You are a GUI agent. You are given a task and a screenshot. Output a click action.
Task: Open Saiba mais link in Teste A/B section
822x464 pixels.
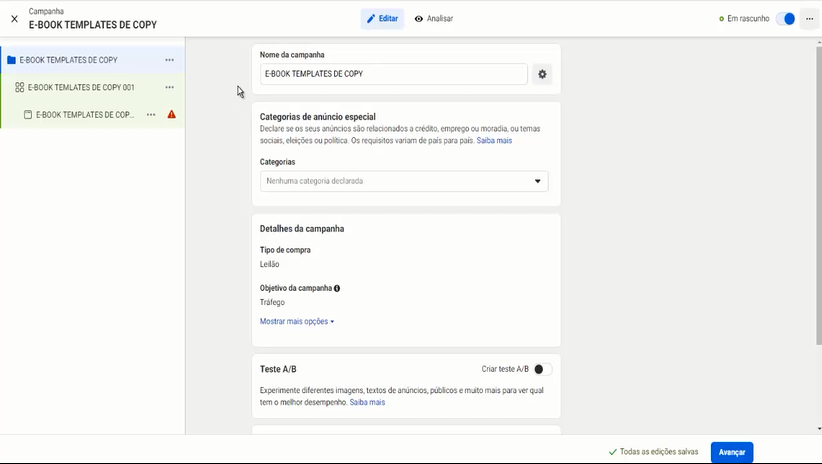[x=367, y=402]
